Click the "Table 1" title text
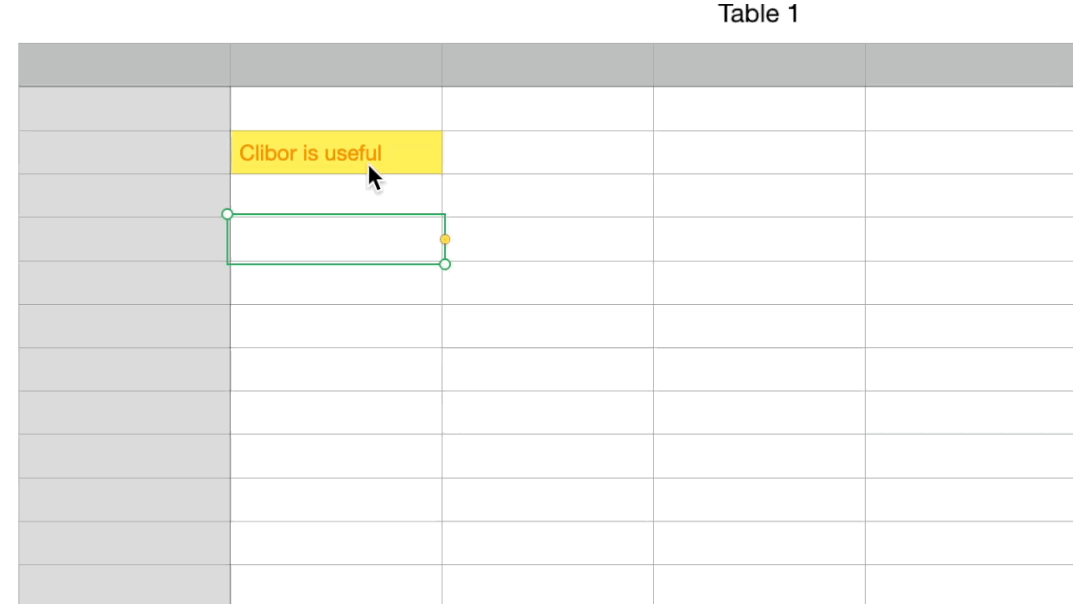The height and width of the screenshot is (608, 1080). [x=758, y=14]
